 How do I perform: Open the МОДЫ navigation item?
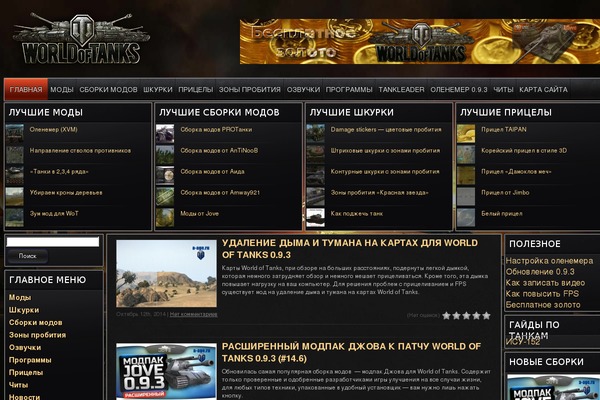click(x=62, y=90)
